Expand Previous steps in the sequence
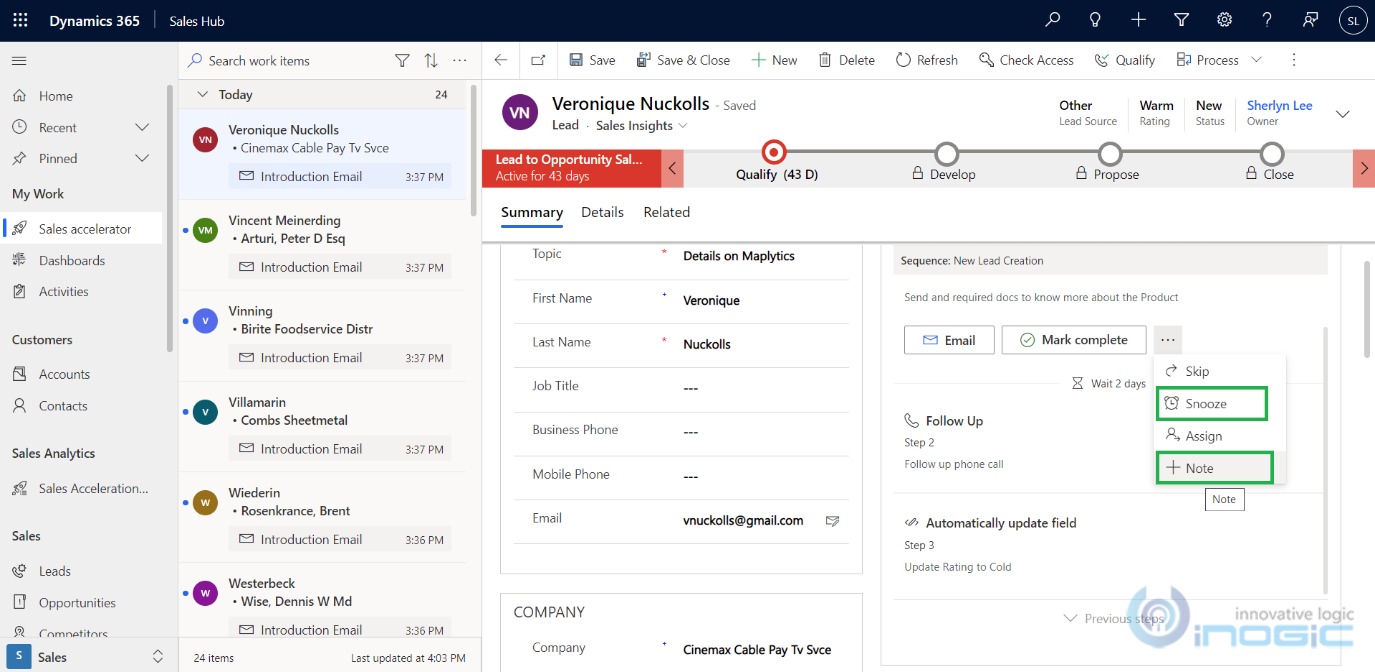Screen dimensions: 1375x672 coord(1113,619)
